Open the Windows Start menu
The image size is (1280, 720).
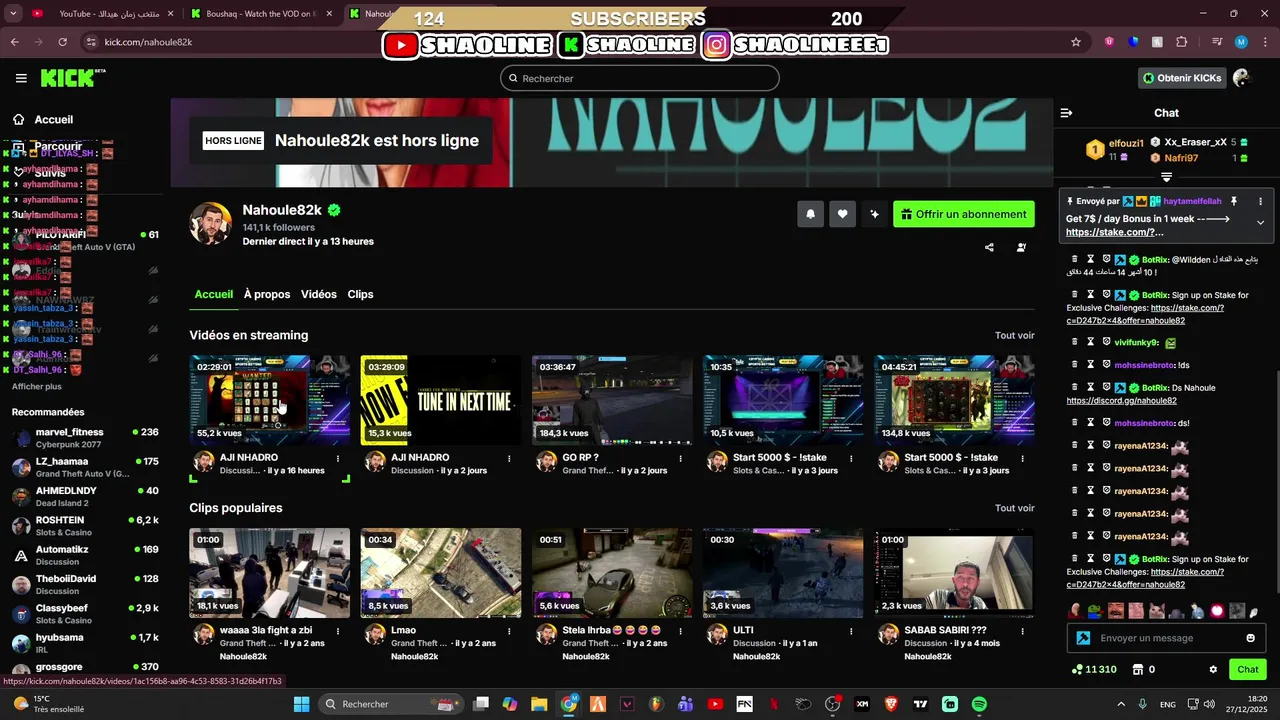click(x=301, y=704)
